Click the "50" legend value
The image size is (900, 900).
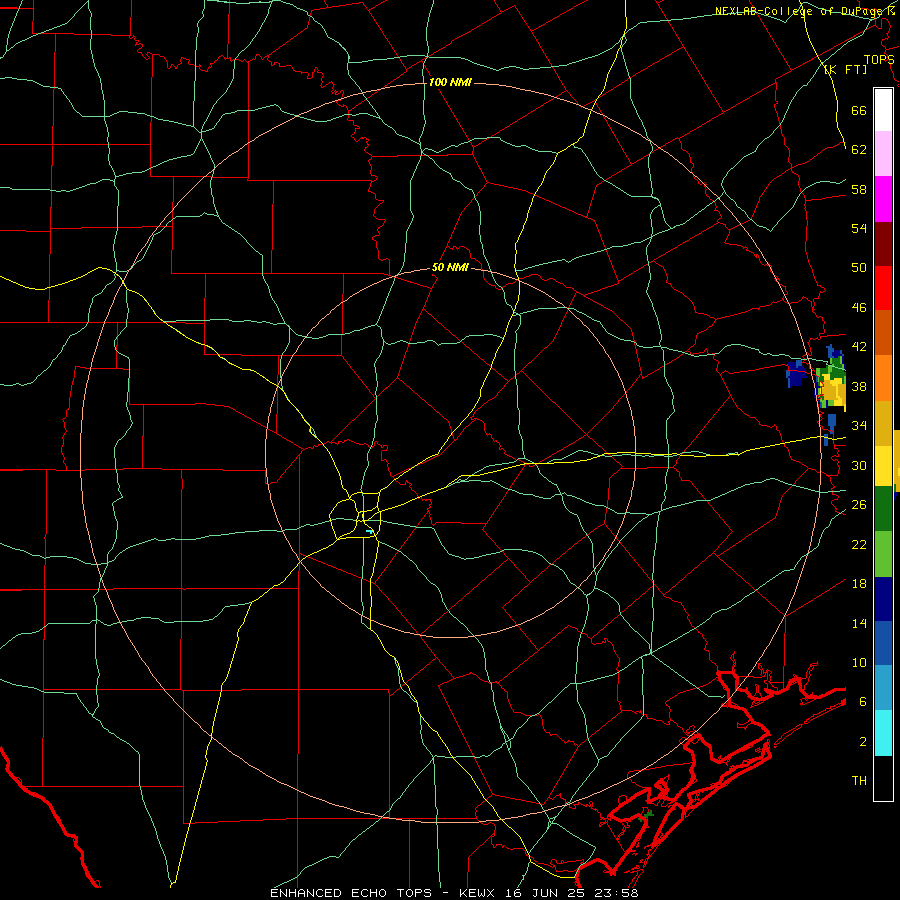[859, 268]
